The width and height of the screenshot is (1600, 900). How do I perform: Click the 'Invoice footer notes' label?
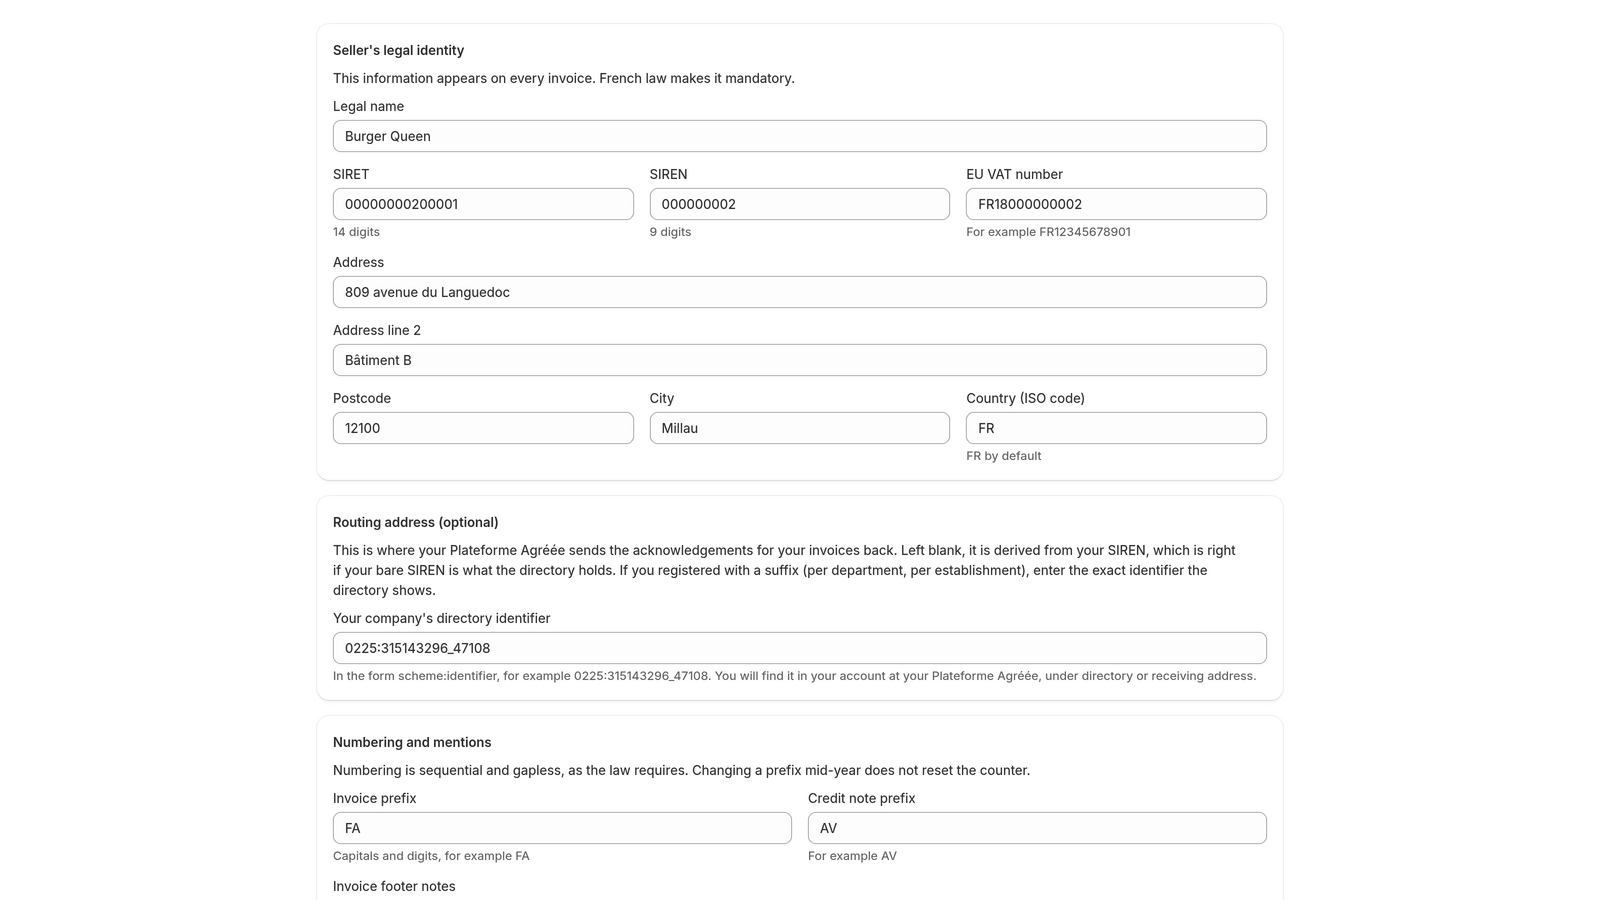click(x=394, y=886)
